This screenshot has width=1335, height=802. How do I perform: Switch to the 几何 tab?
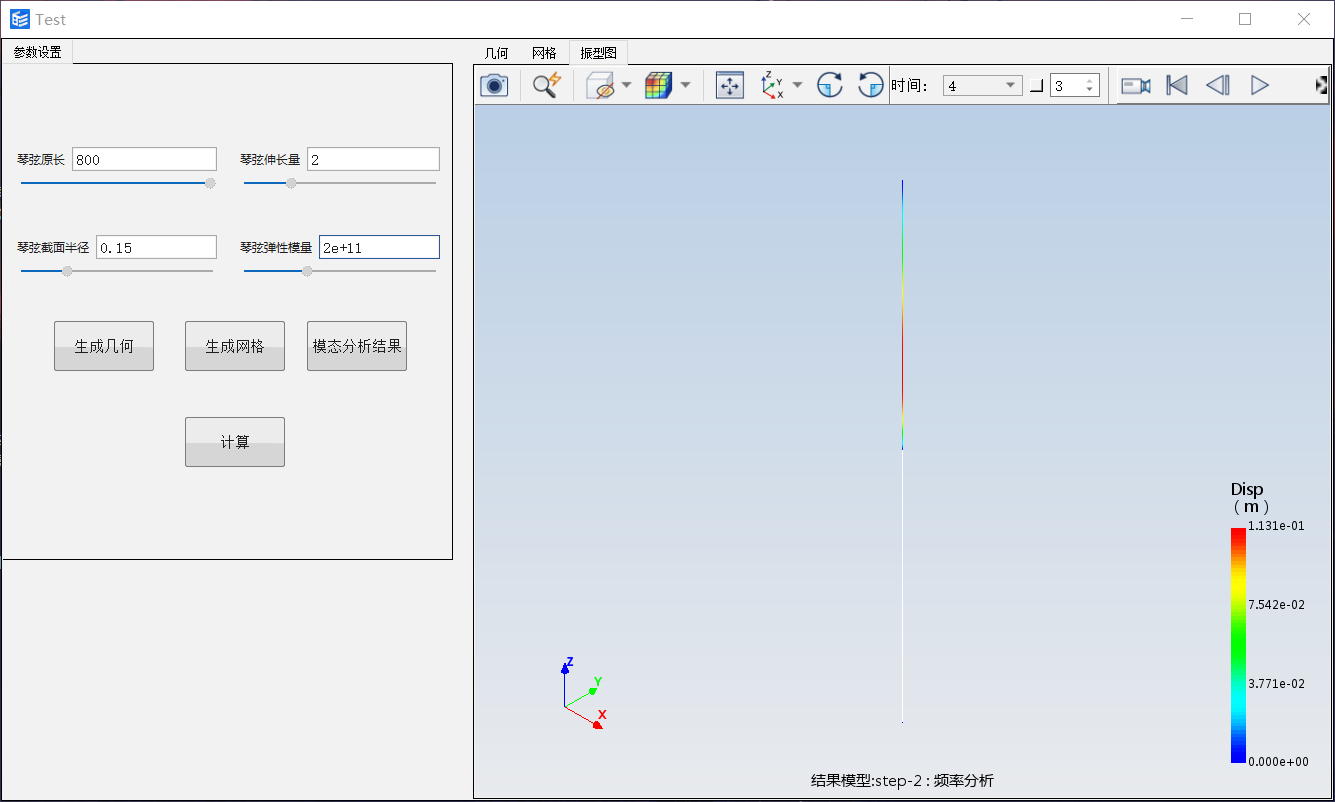496,53
